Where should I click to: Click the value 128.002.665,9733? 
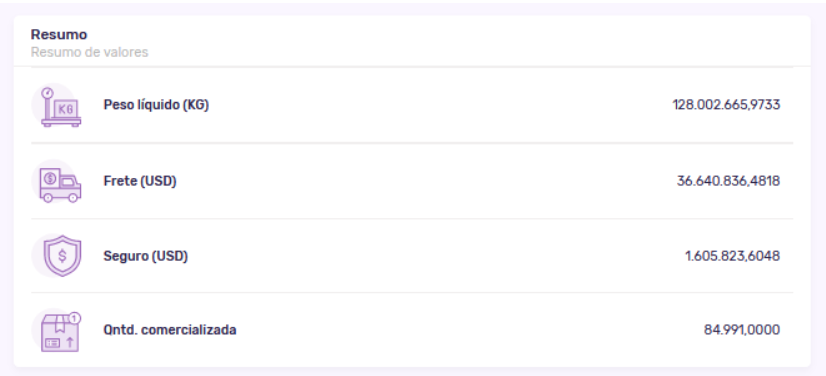pyautogui.click(x=726, y=105)
